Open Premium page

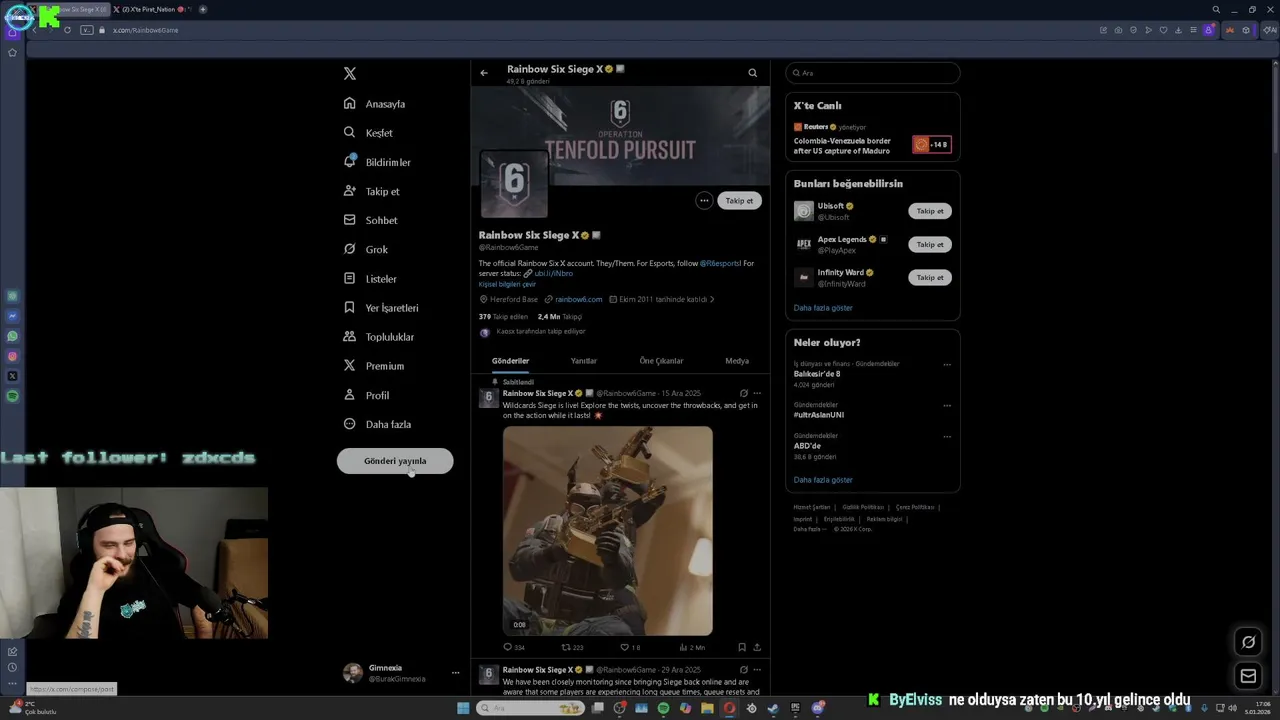pyautogui.click(x=374, y=366)
